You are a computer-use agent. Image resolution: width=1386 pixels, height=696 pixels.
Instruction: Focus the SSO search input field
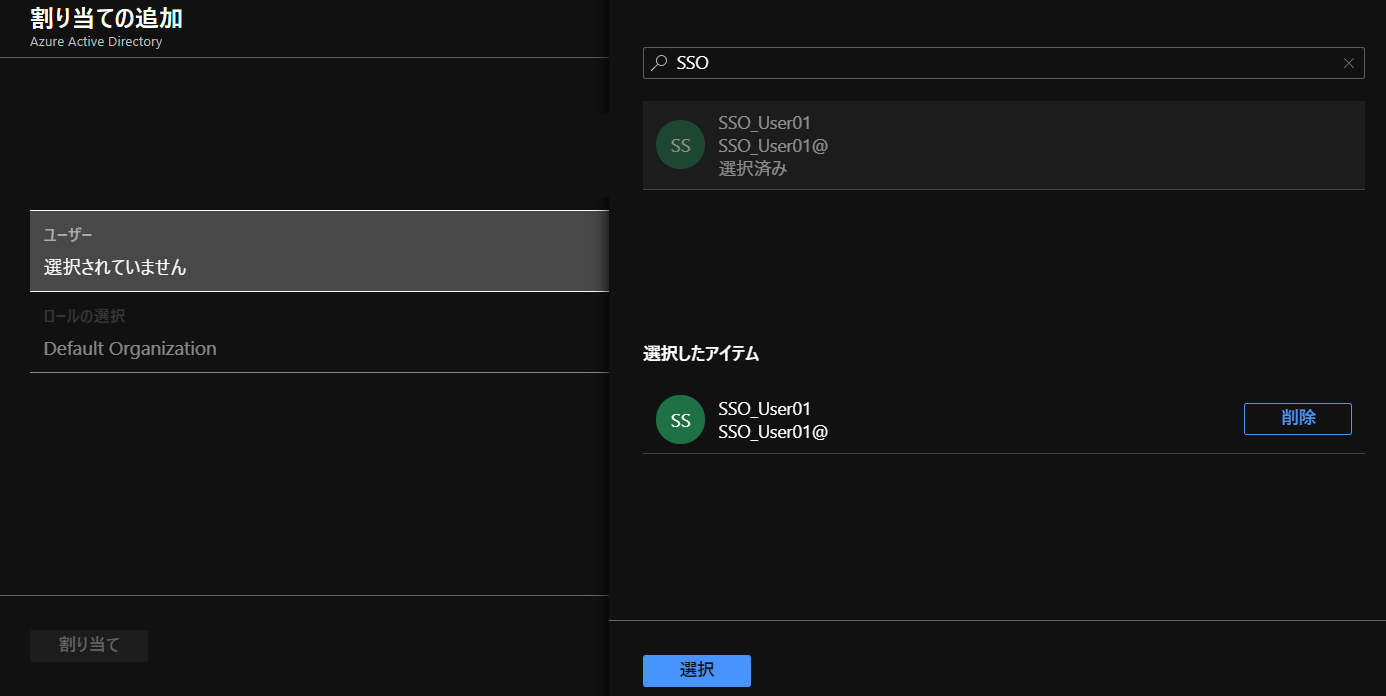pos(1000,63)
